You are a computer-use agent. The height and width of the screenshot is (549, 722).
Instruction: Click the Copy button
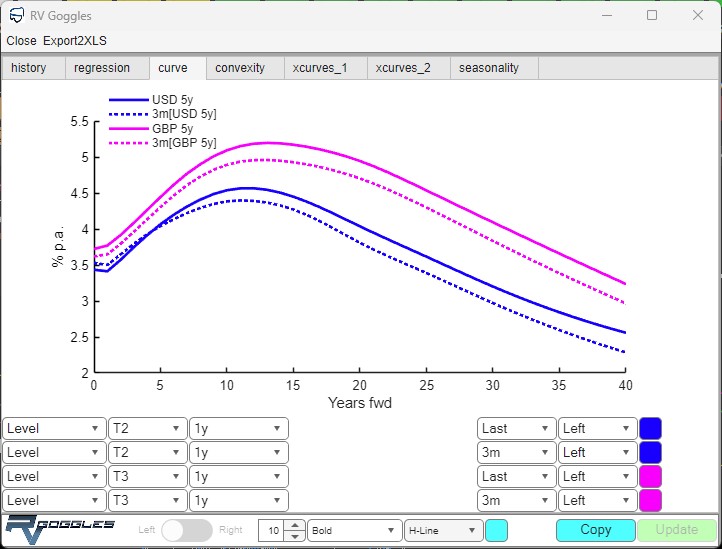pos(596,530)
